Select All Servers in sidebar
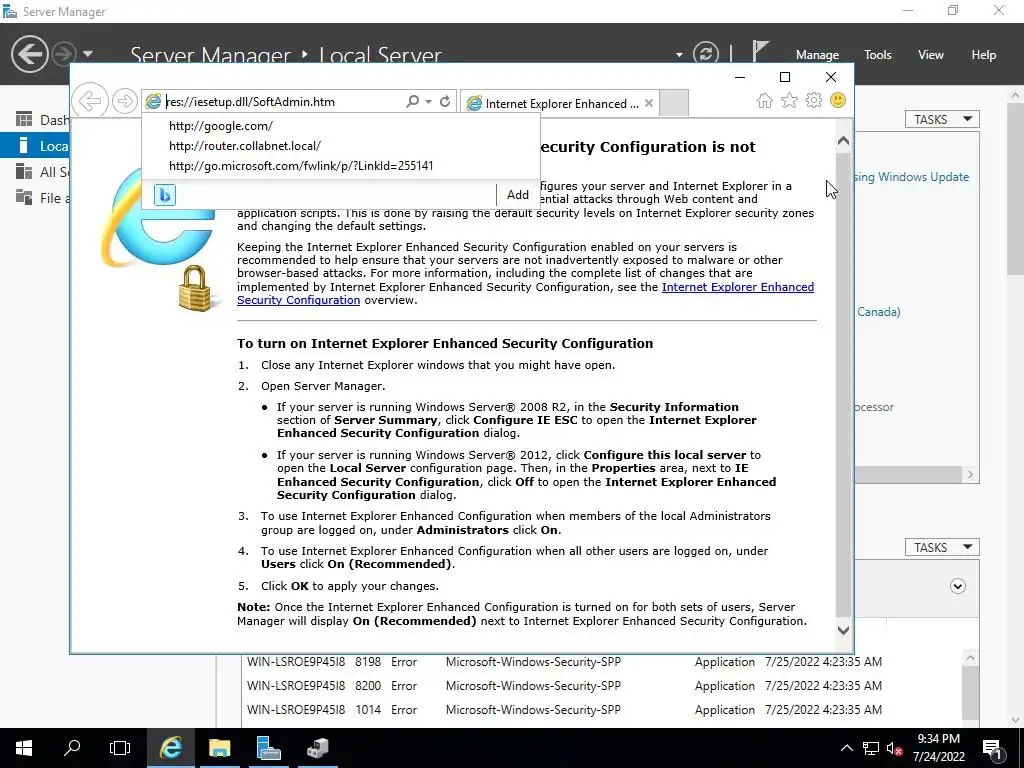 (x=35, y=172)
